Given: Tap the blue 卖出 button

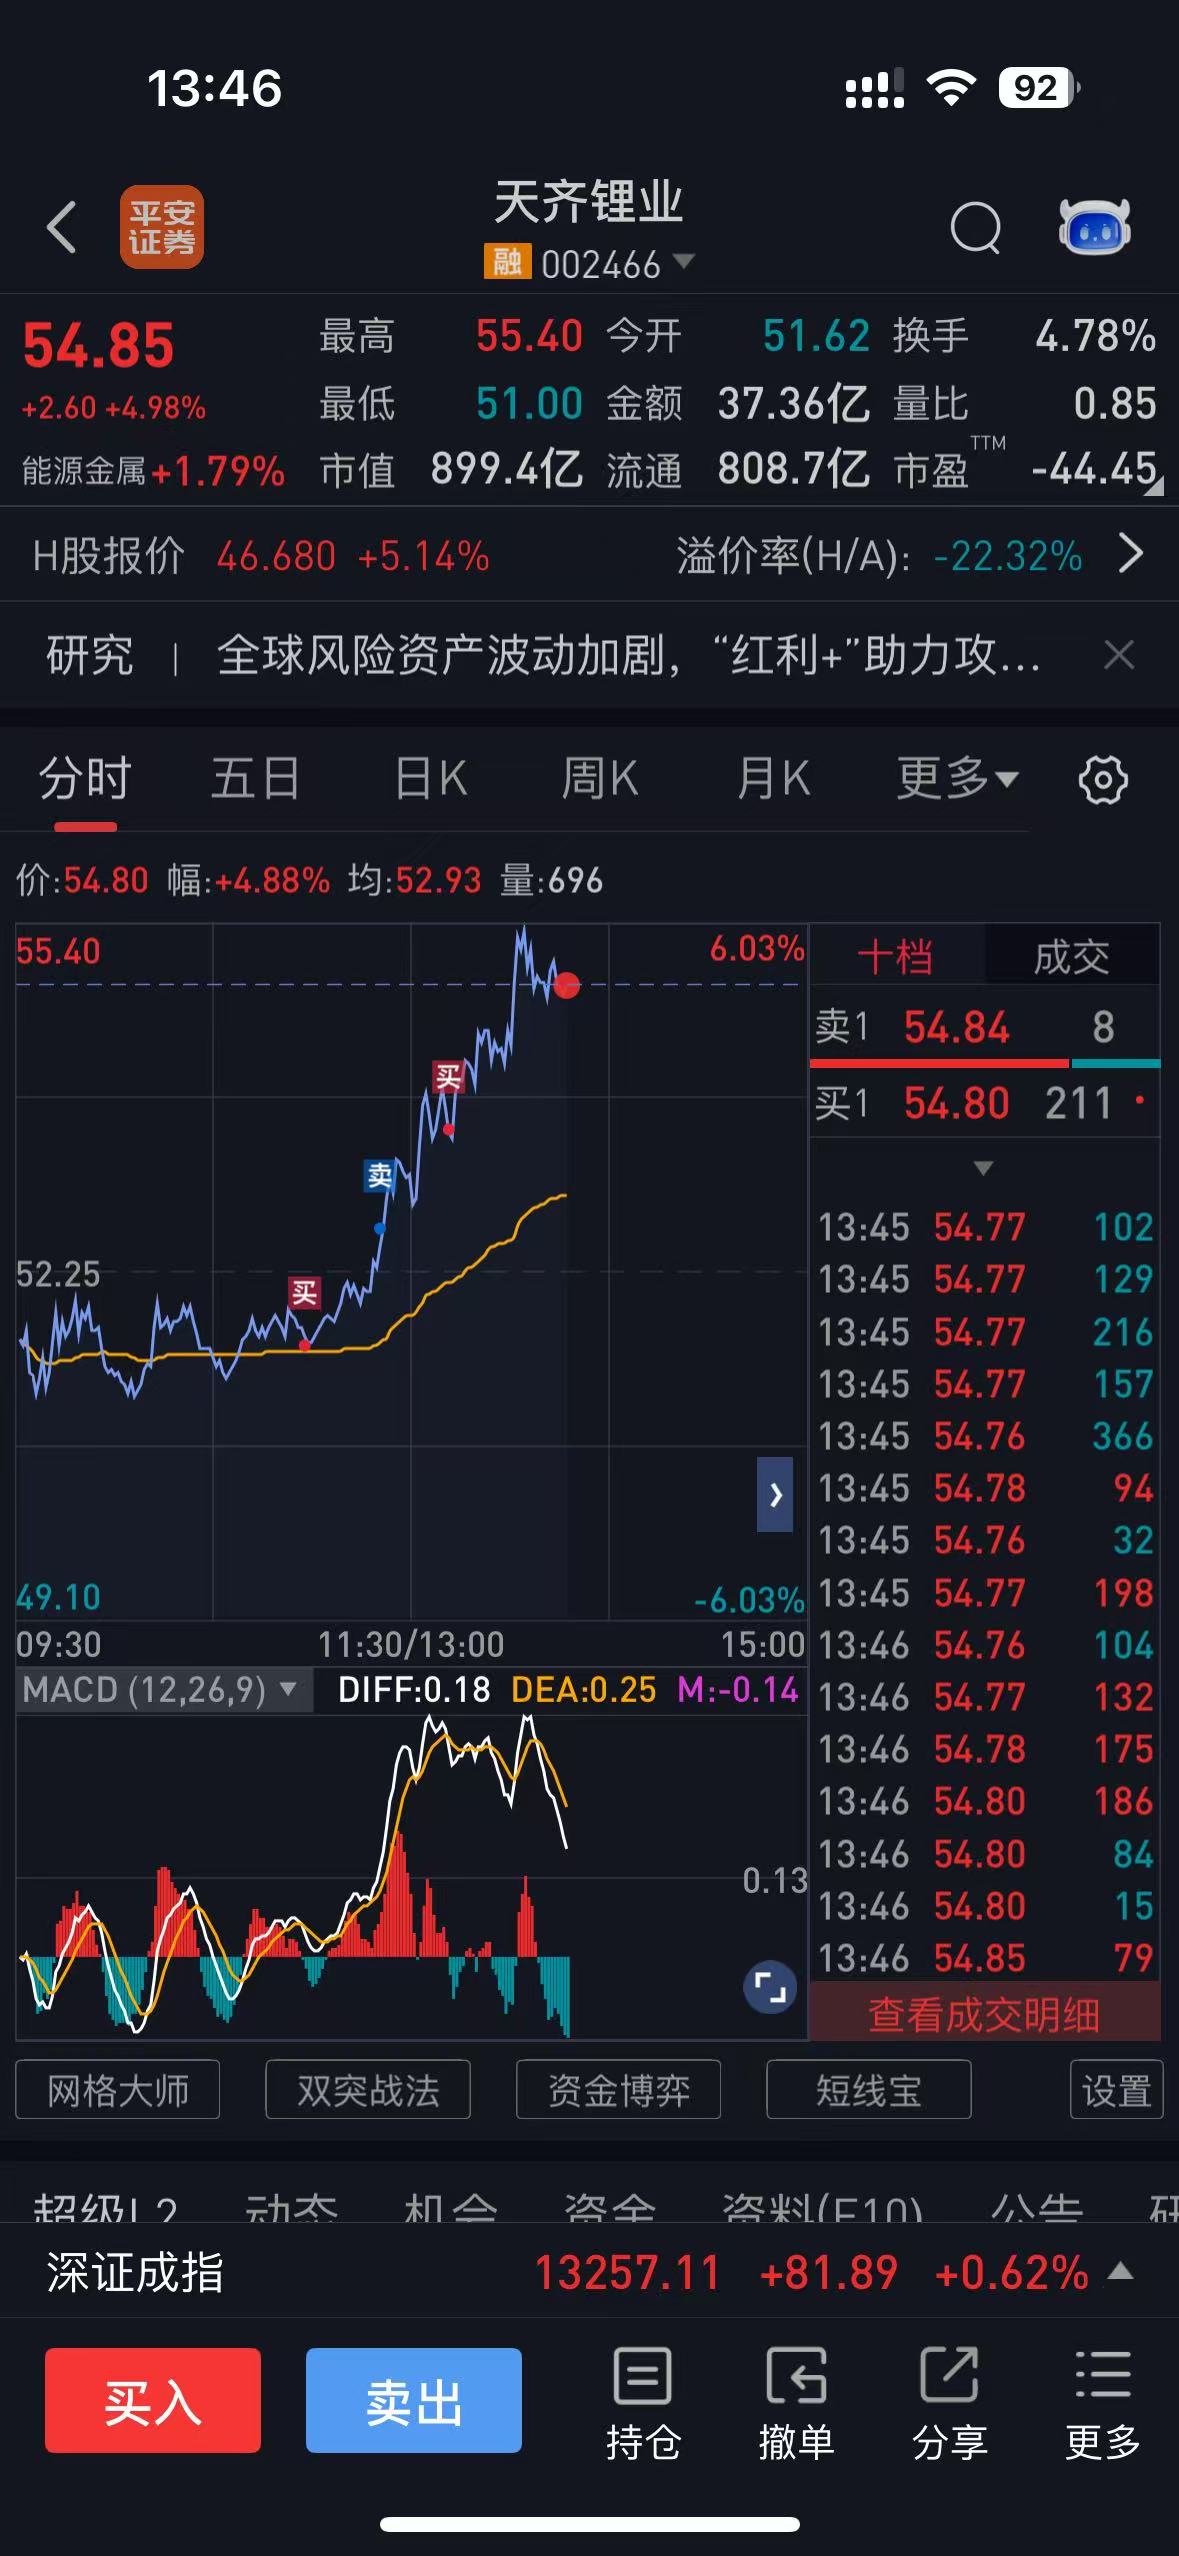Looking at the screenshot, I should click(414, 2400).
